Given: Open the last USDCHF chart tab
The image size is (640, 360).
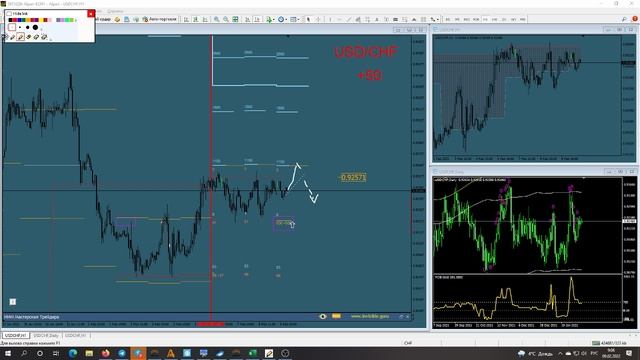Looking at the screenshot, I should (76, 336).
